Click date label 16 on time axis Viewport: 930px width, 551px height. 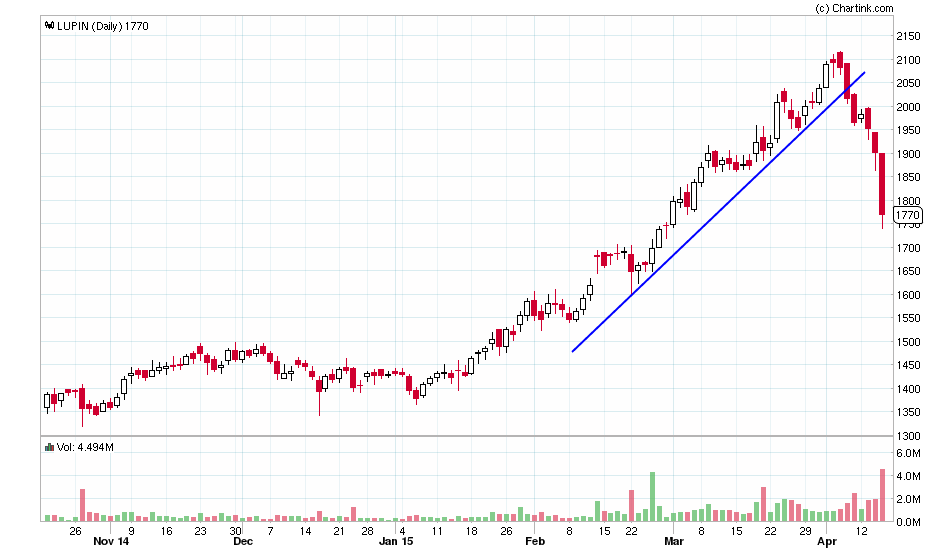click(x=167, y=531)
